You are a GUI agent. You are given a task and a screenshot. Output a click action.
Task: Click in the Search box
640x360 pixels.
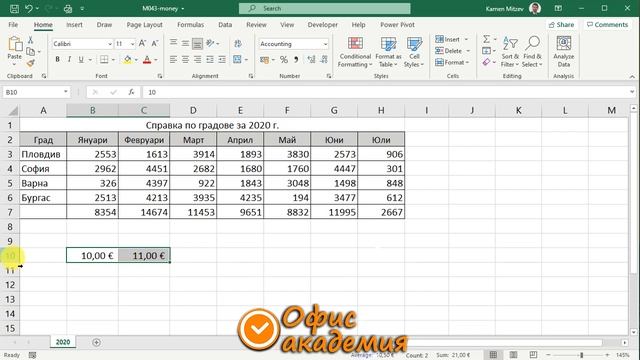[324, 9]
